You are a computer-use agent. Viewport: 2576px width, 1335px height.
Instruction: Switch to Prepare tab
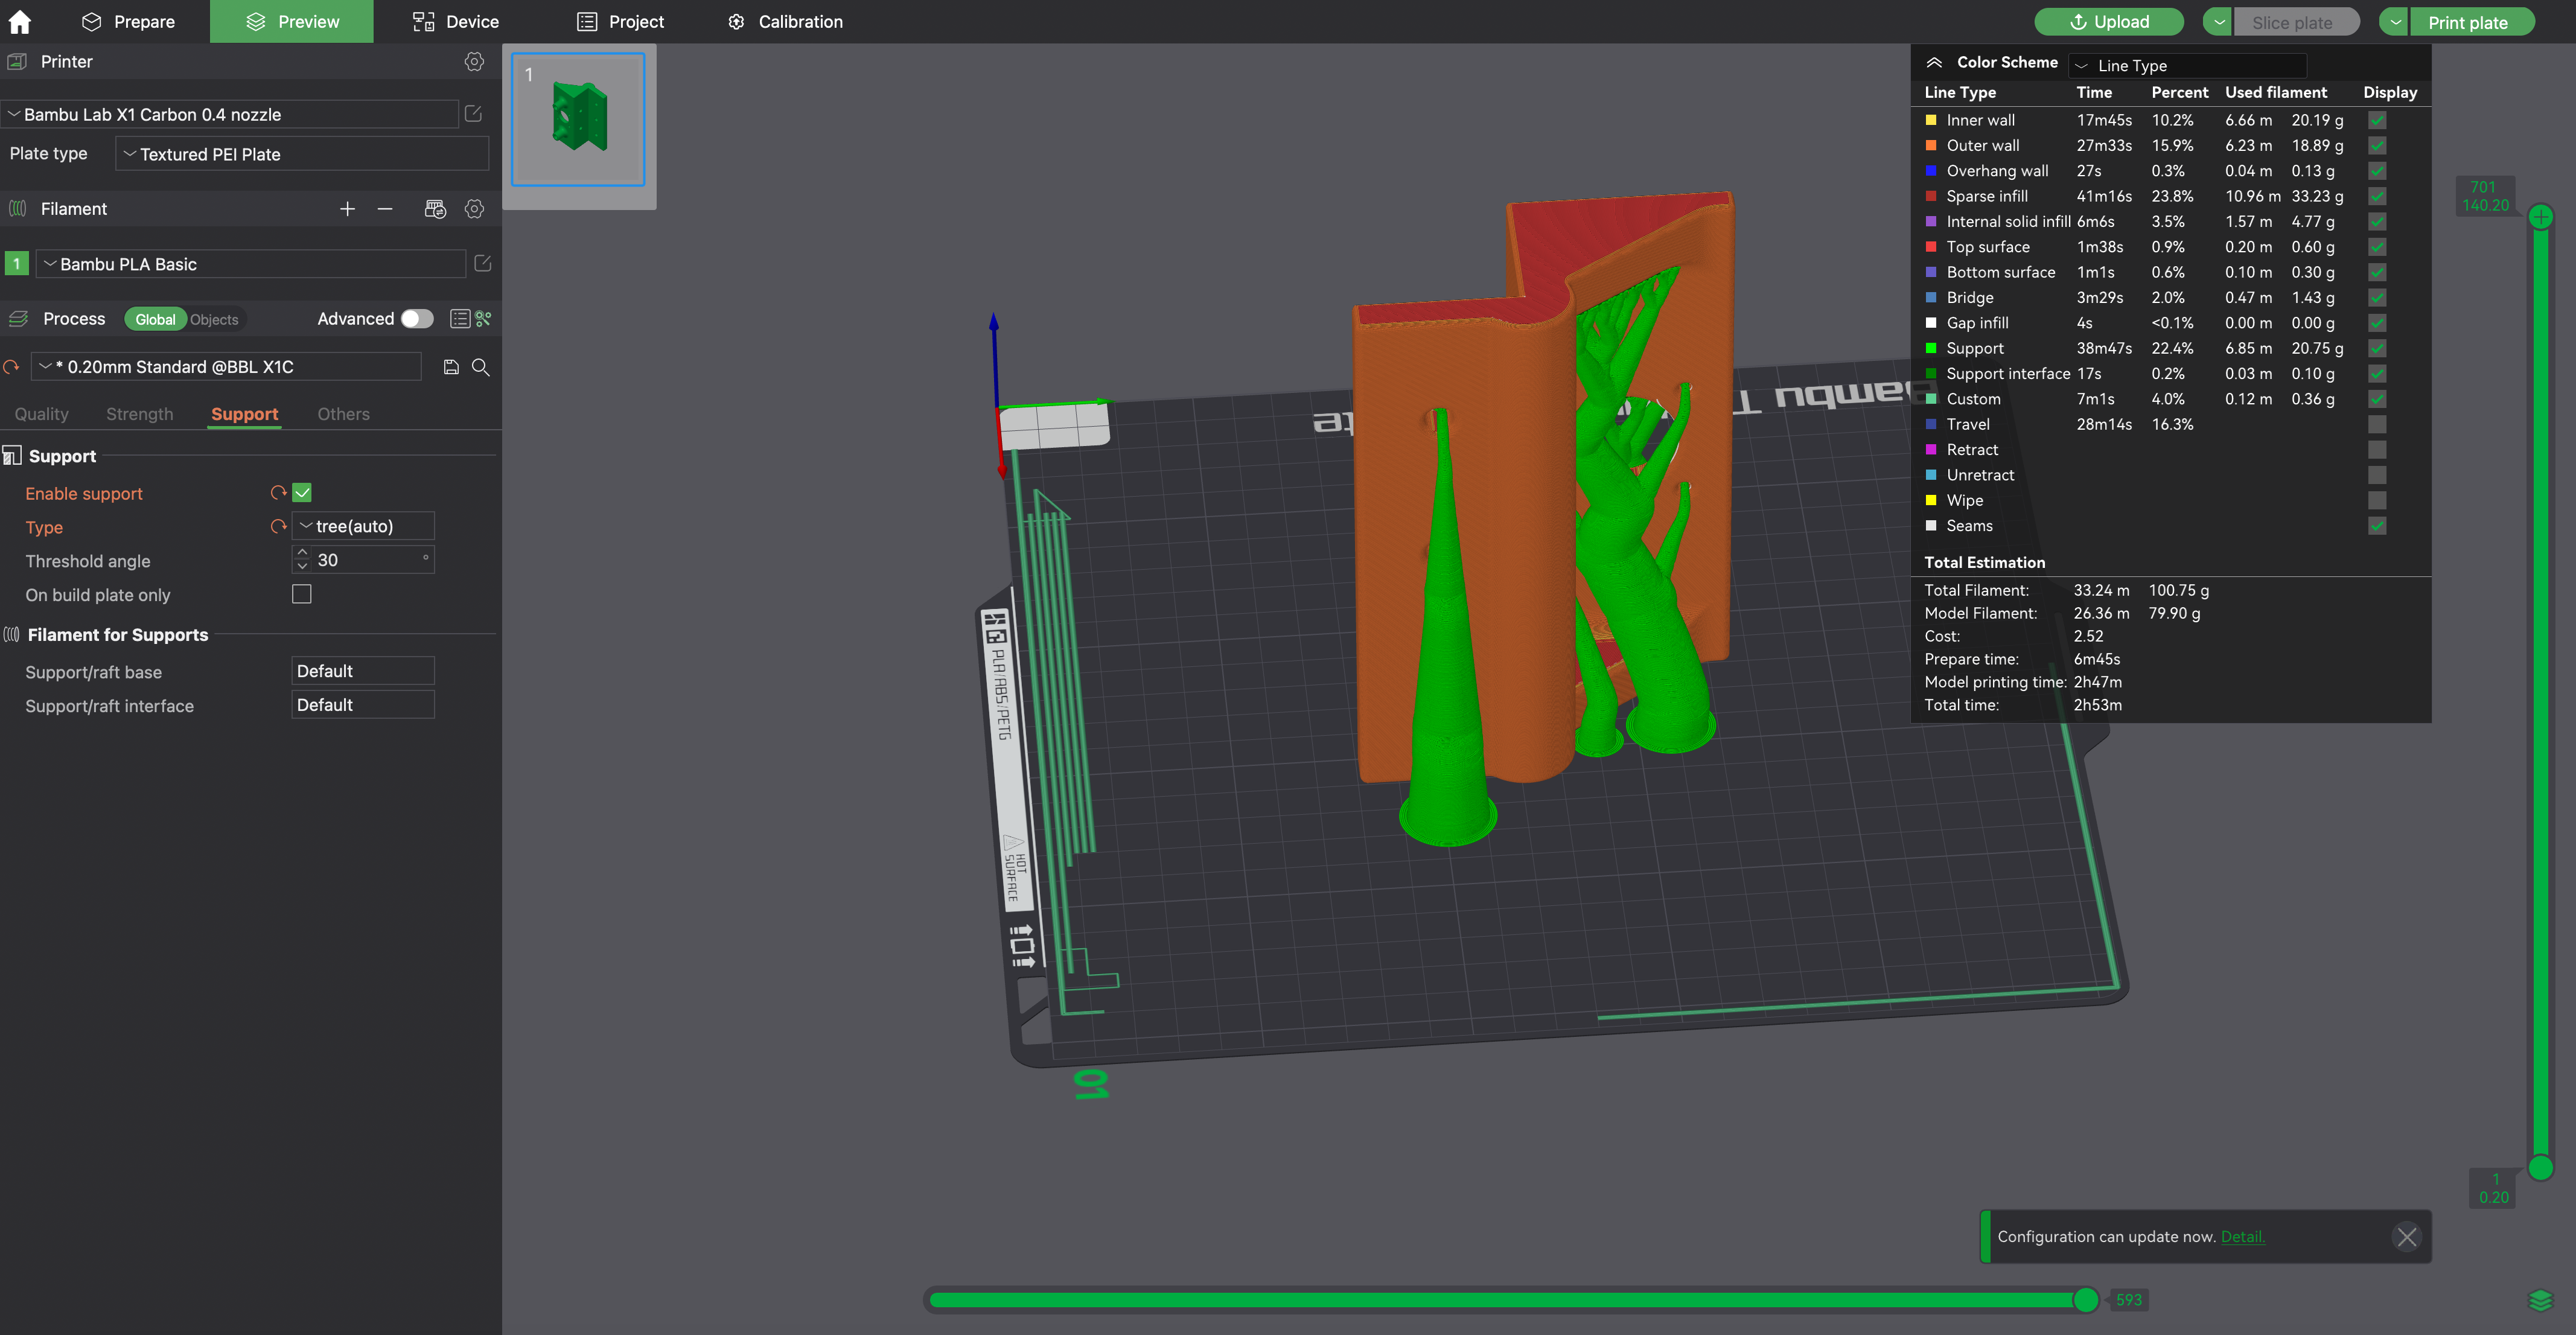tap(128, 21)
